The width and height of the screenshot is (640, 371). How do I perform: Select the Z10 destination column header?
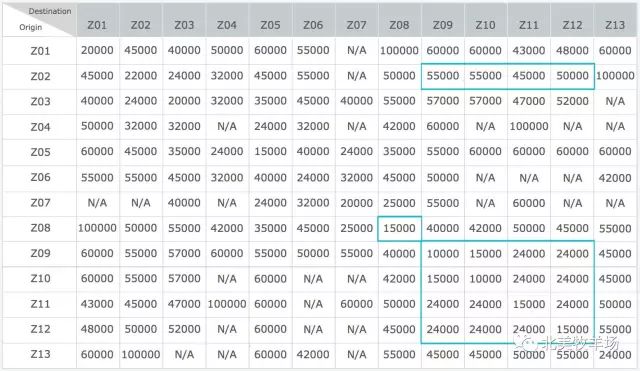pos(485,25)
